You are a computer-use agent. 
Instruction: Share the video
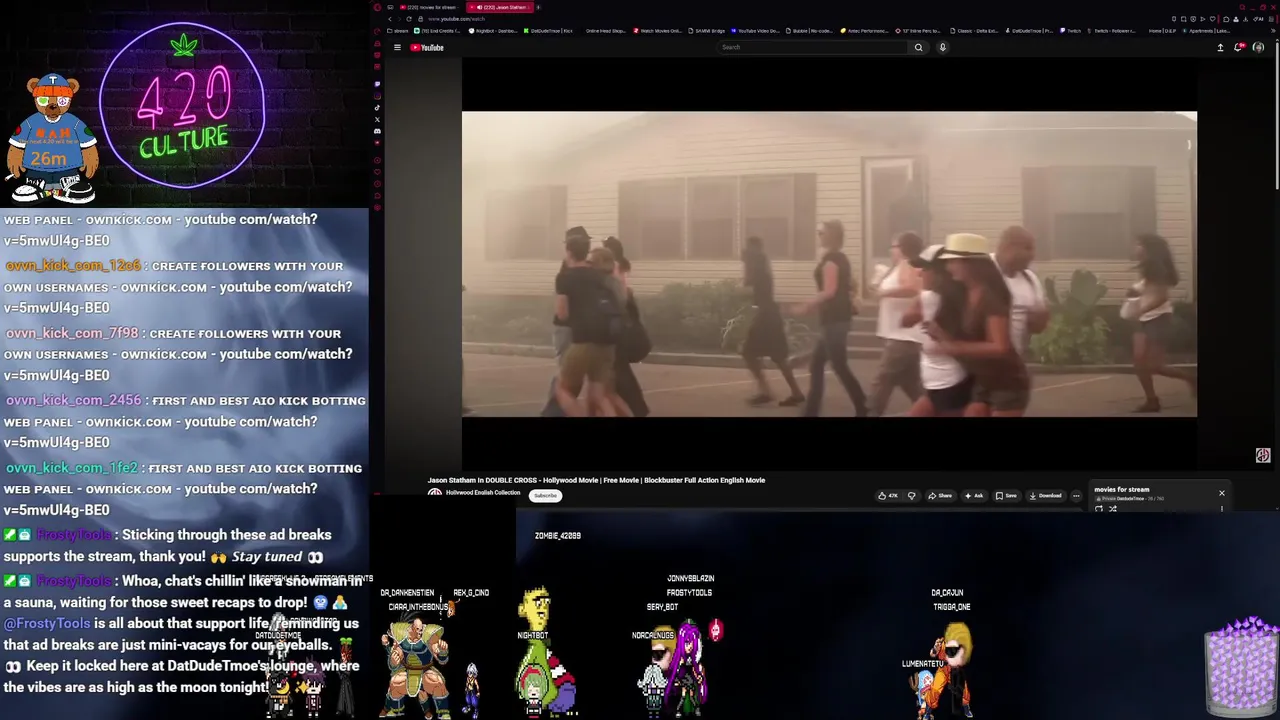click(x=939, y=496)
